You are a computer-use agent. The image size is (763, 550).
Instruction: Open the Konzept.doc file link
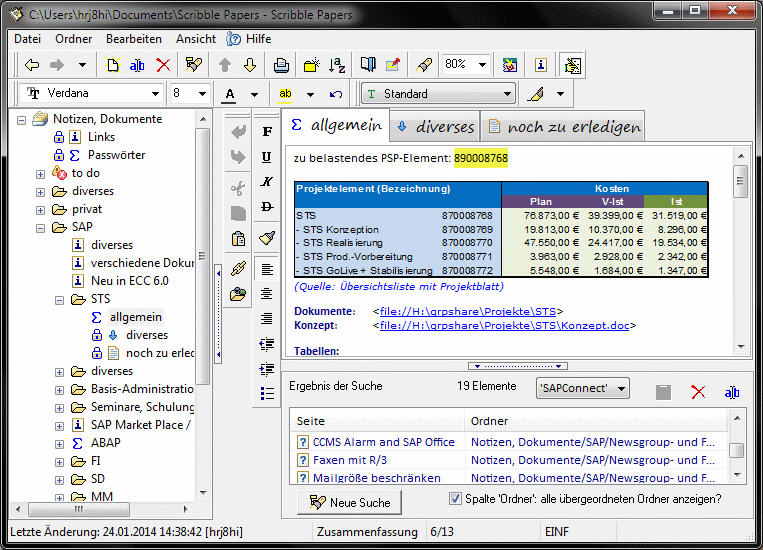507,325
